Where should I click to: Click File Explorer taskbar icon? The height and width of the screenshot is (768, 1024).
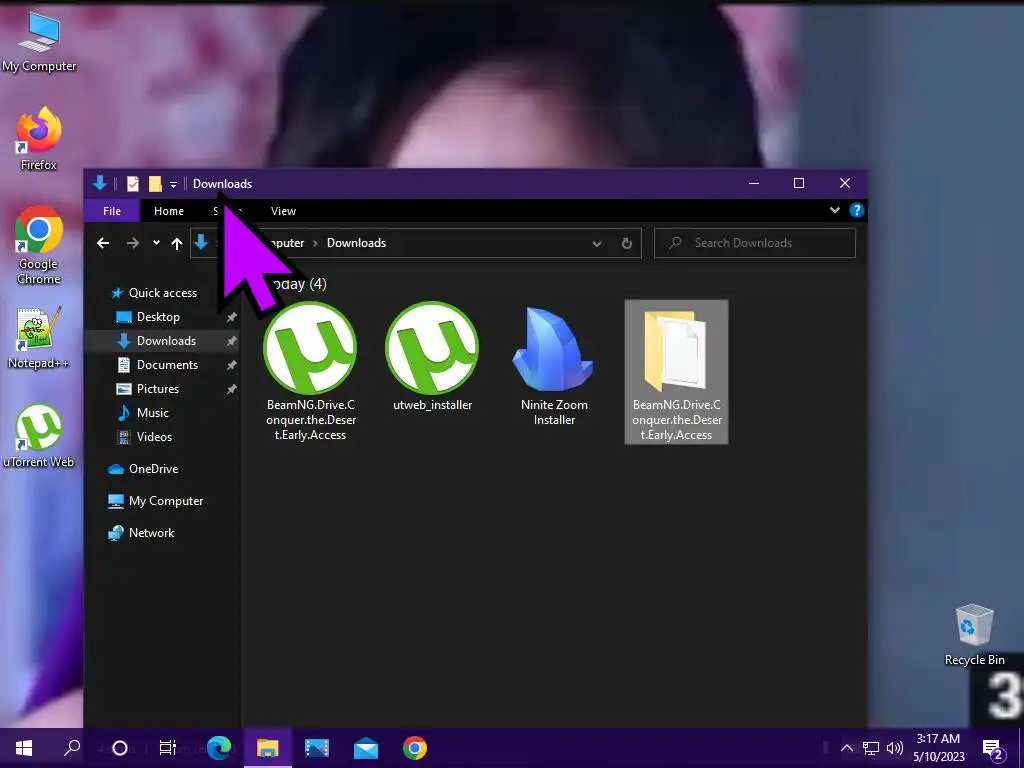point(268,748)
